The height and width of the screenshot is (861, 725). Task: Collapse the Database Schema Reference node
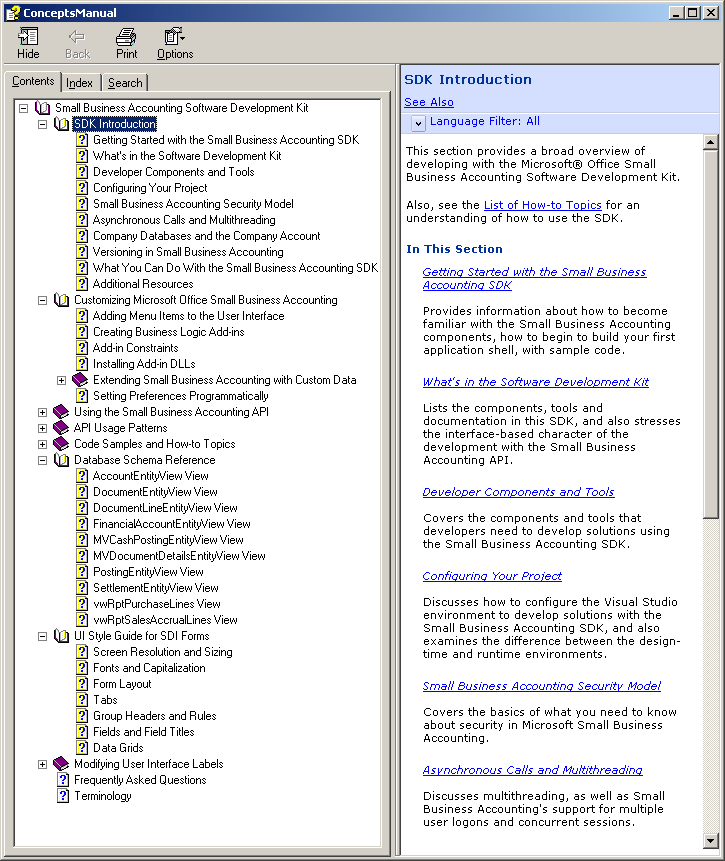(x=42, y=460)
